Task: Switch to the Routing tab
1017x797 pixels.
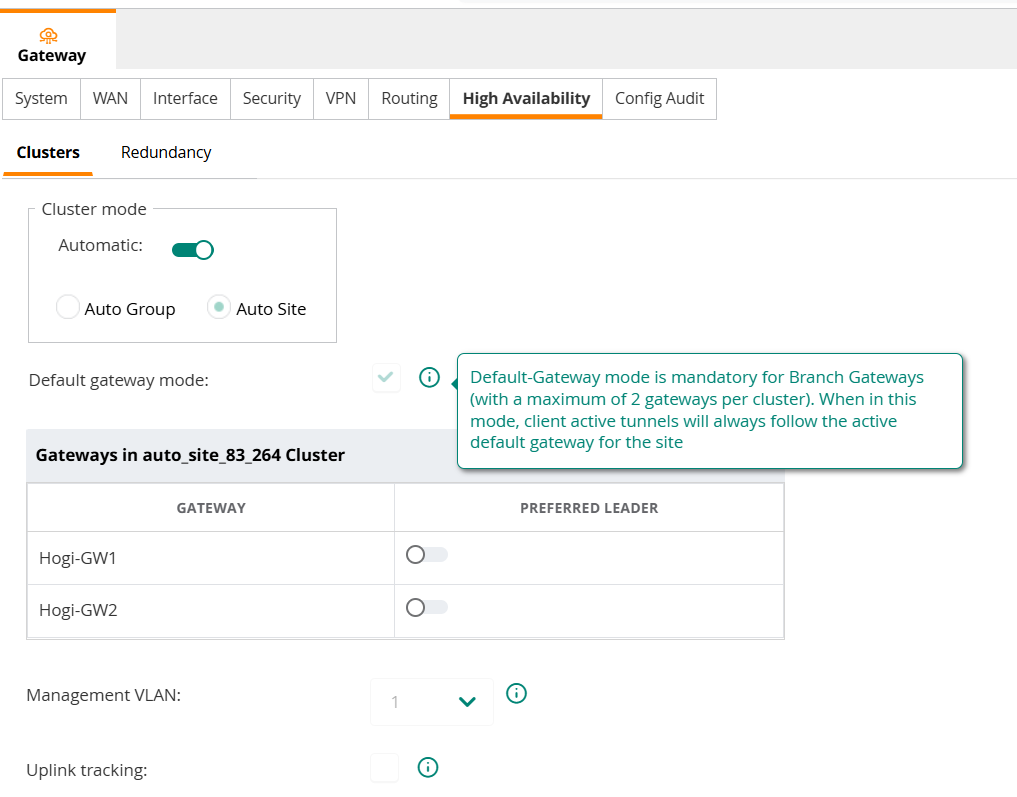Action: point(409,98)
